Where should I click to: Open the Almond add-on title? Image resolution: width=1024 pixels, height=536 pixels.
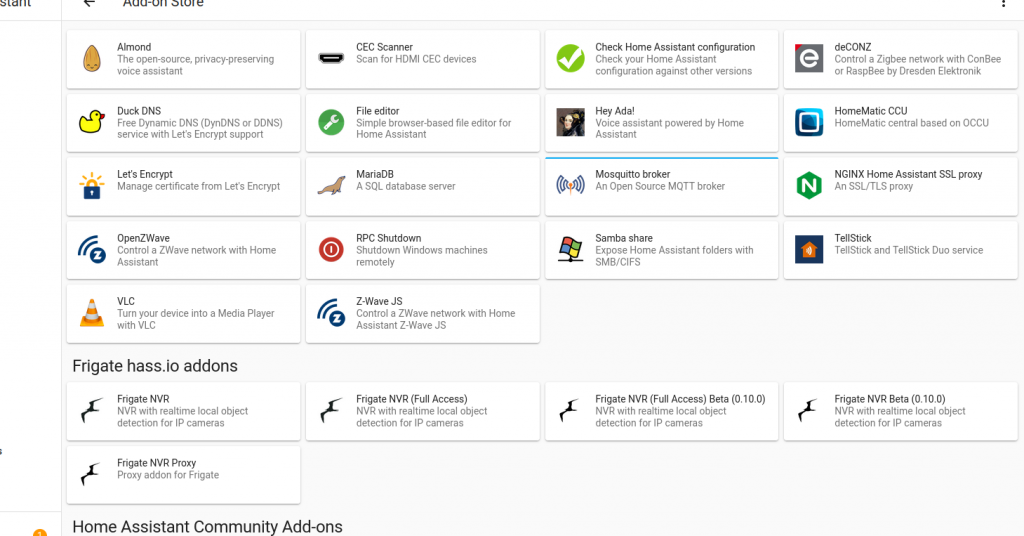(134, 47)
